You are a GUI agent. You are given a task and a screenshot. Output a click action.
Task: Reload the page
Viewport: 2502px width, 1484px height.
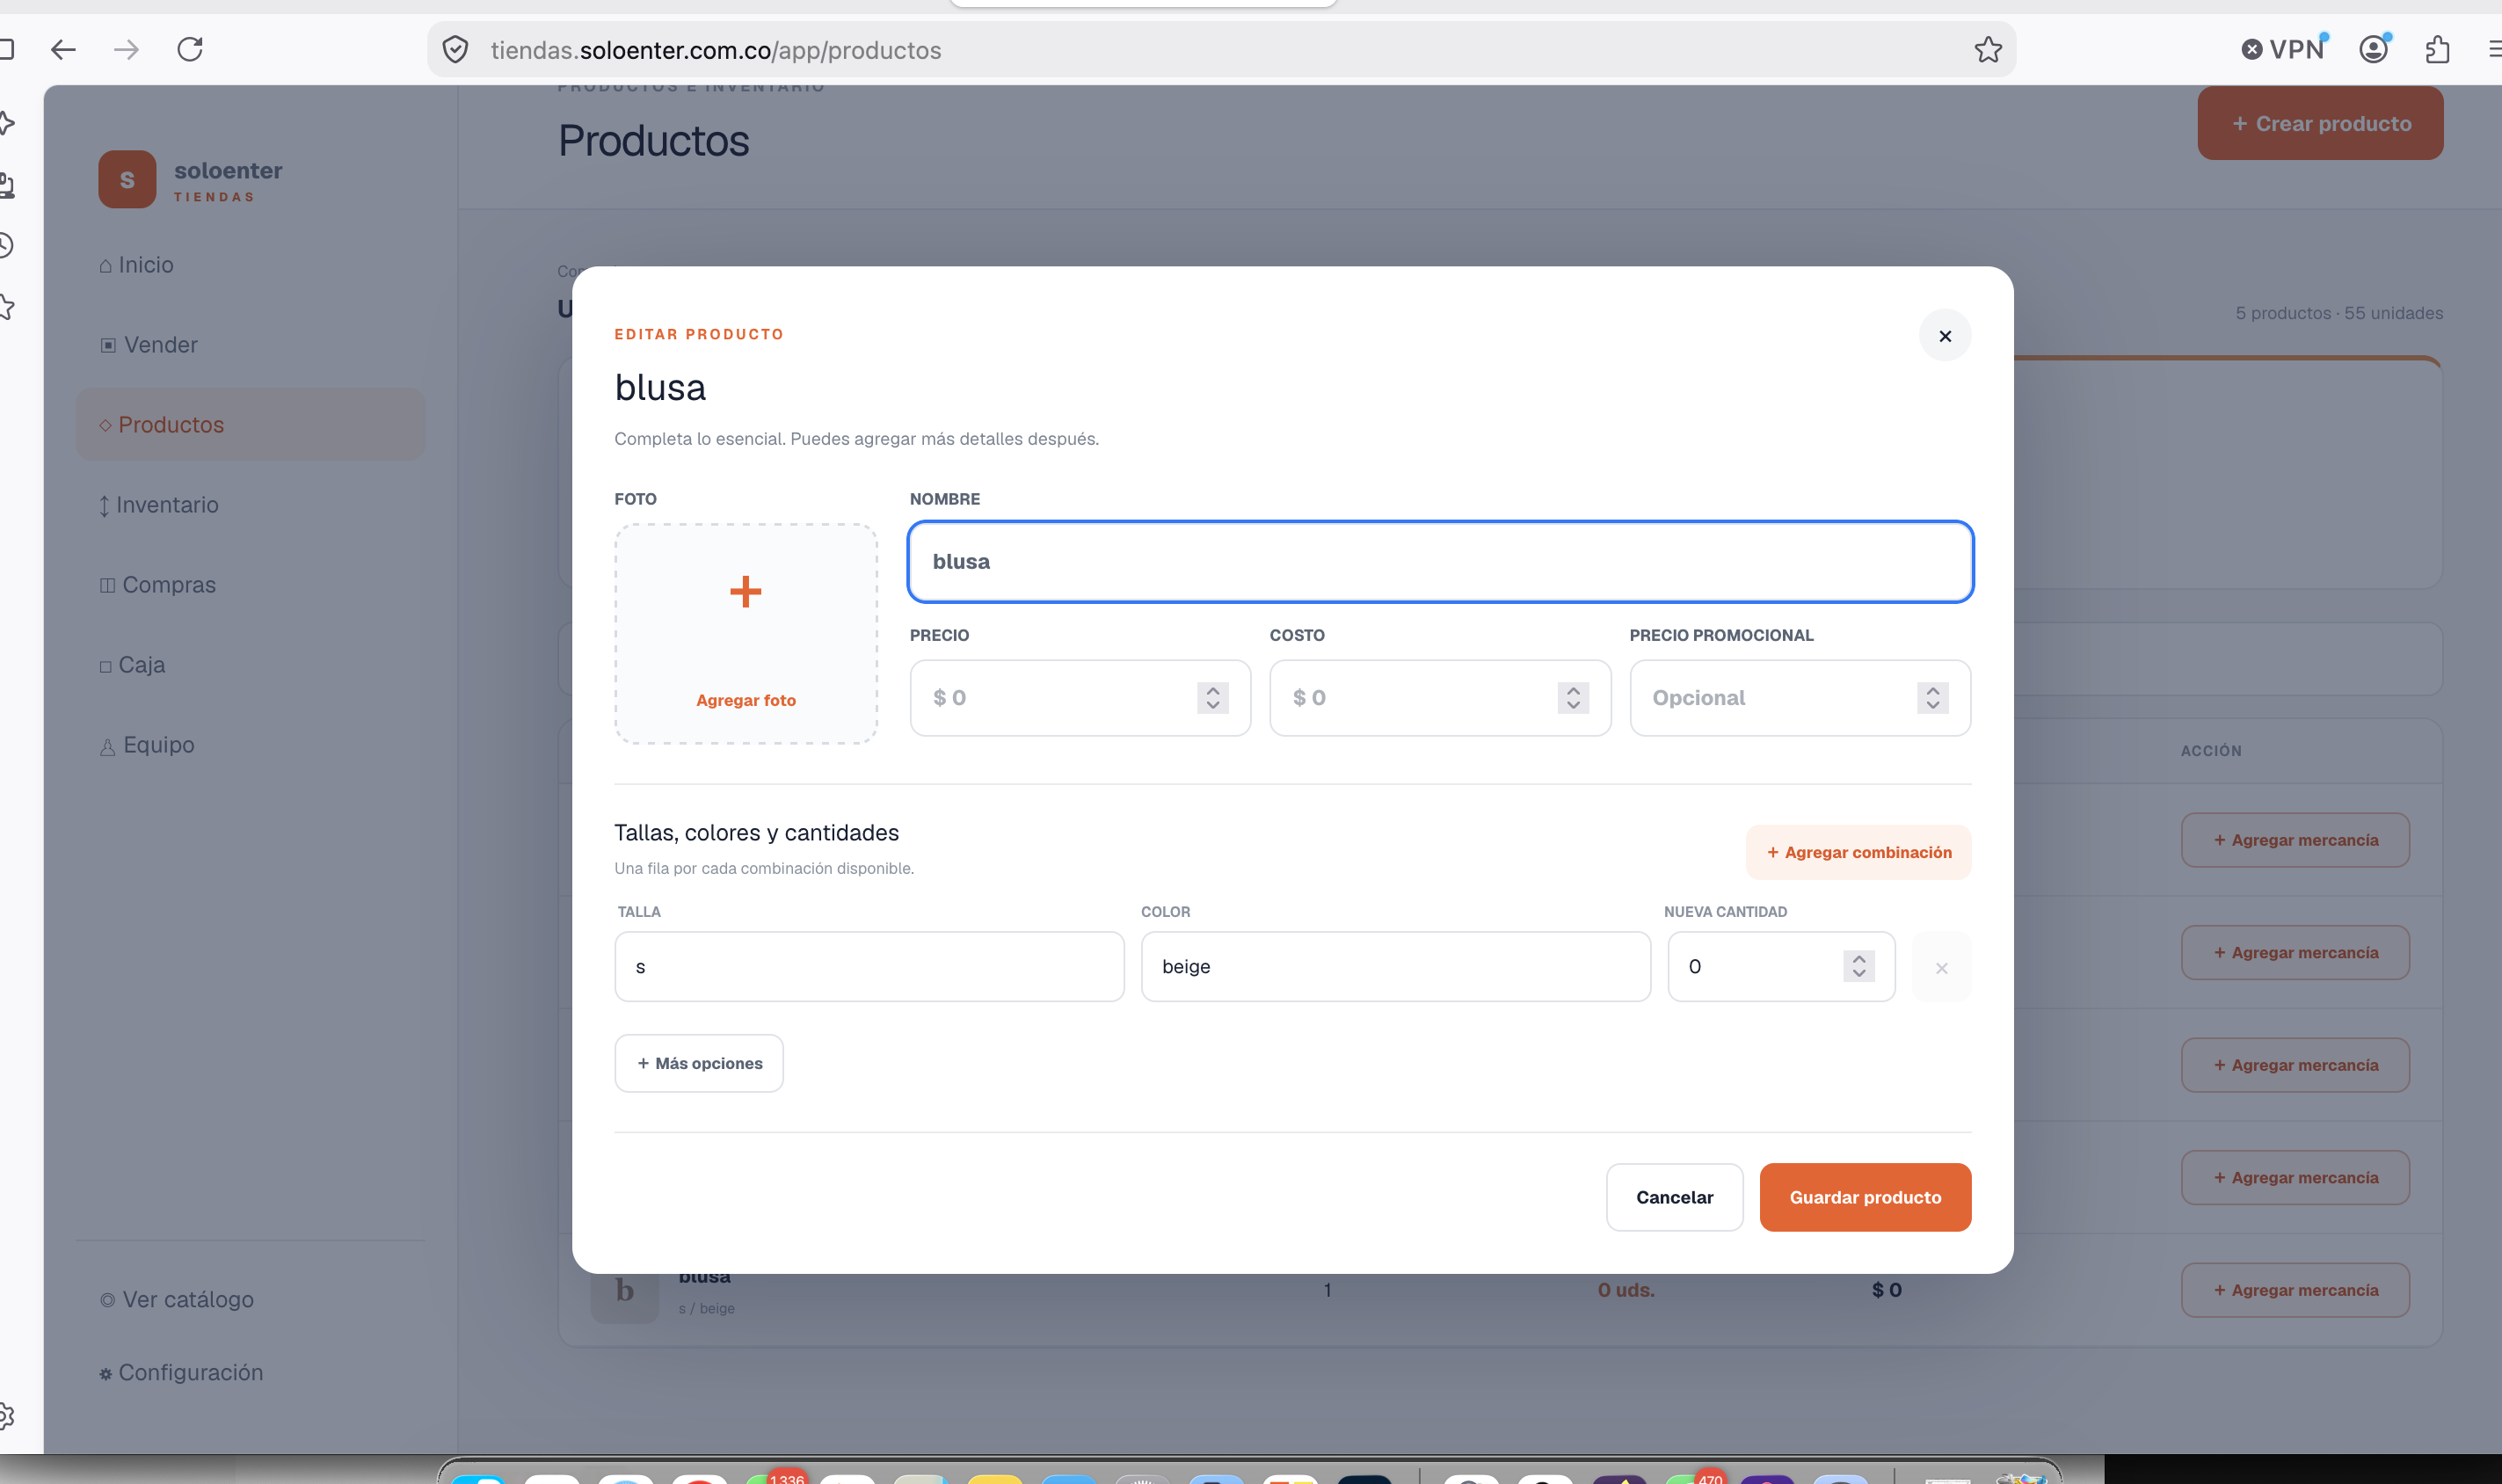(x=190, y=49)
